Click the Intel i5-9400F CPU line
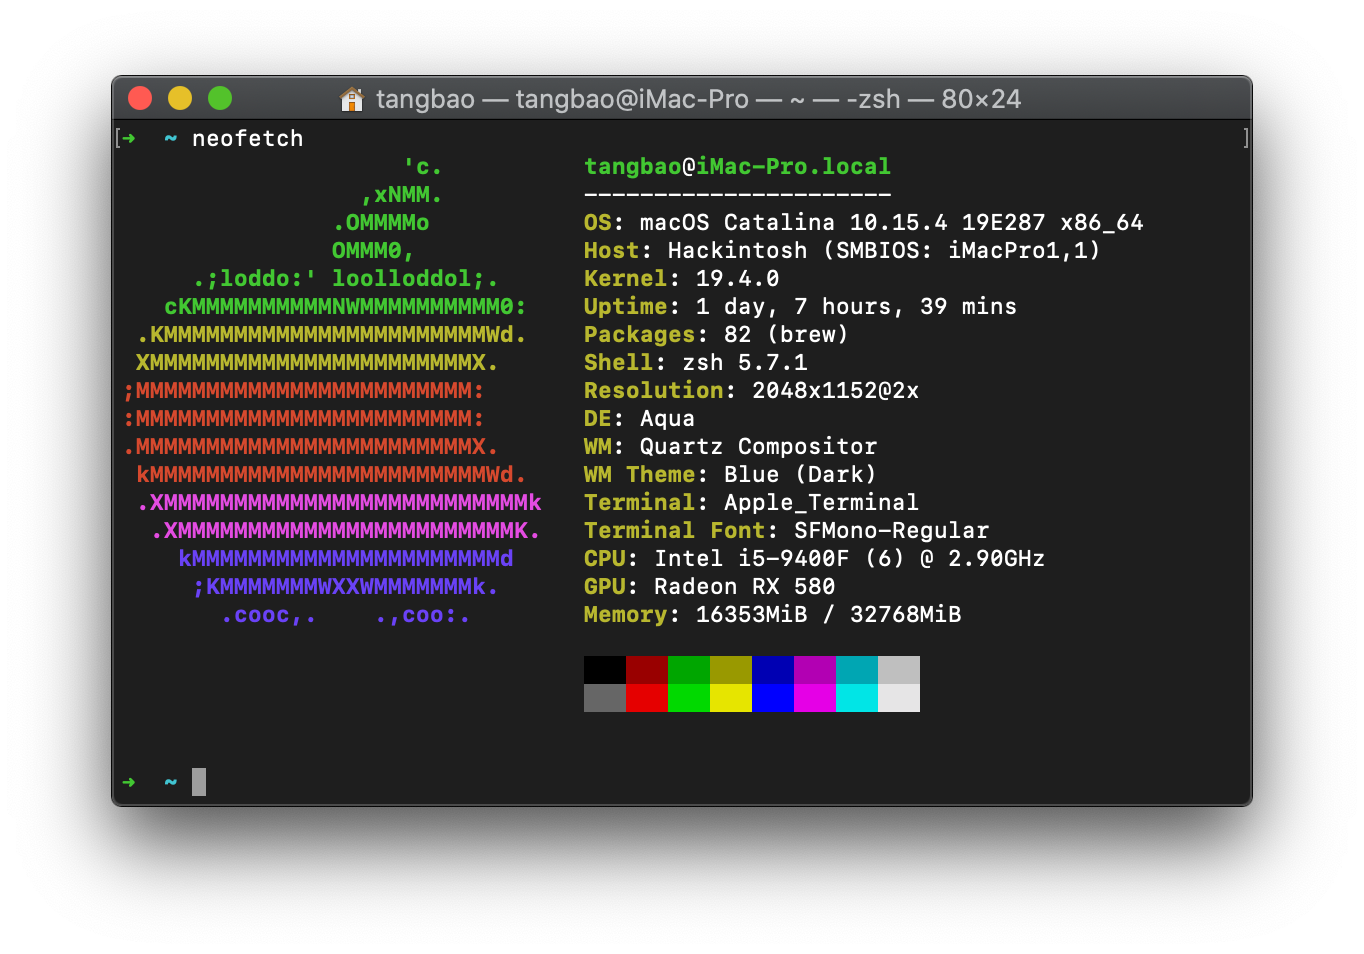 (814, 559)
